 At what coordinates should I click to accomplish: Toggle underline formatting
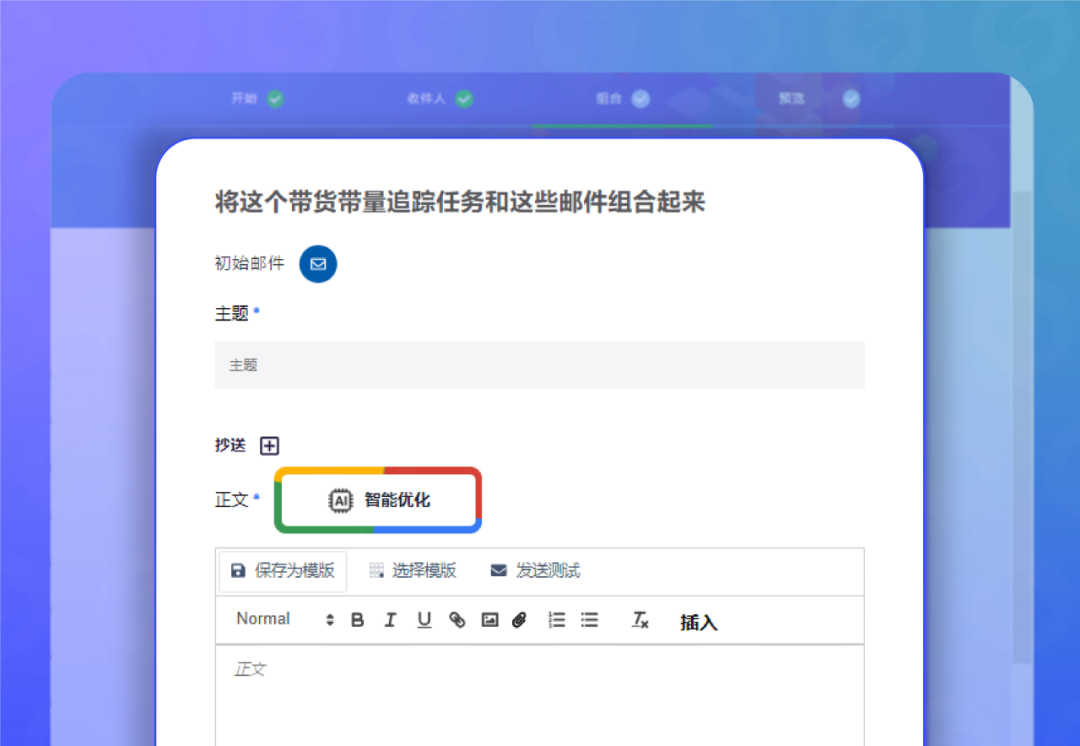pyautogui.click(x=423, y=620)
